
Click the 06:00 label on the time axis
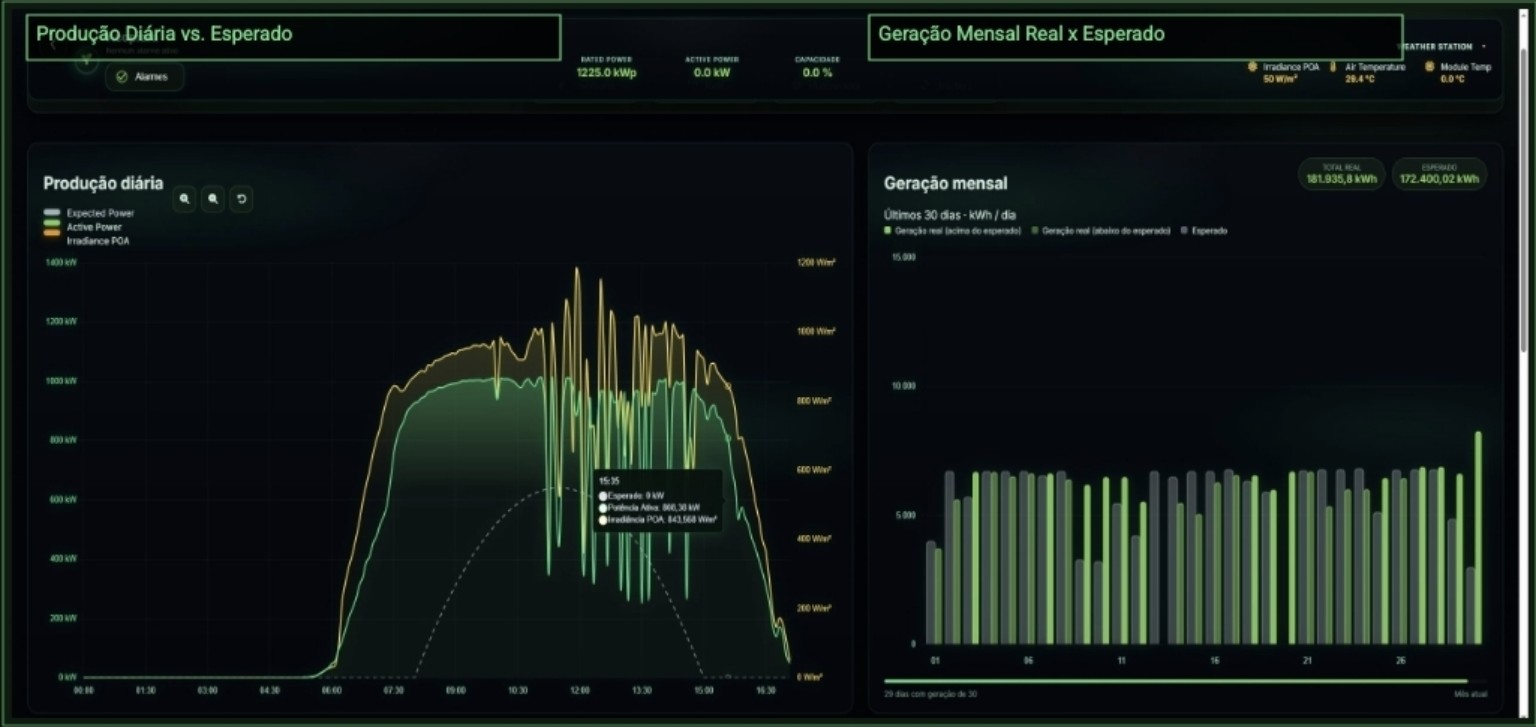(x=331, y=690)
